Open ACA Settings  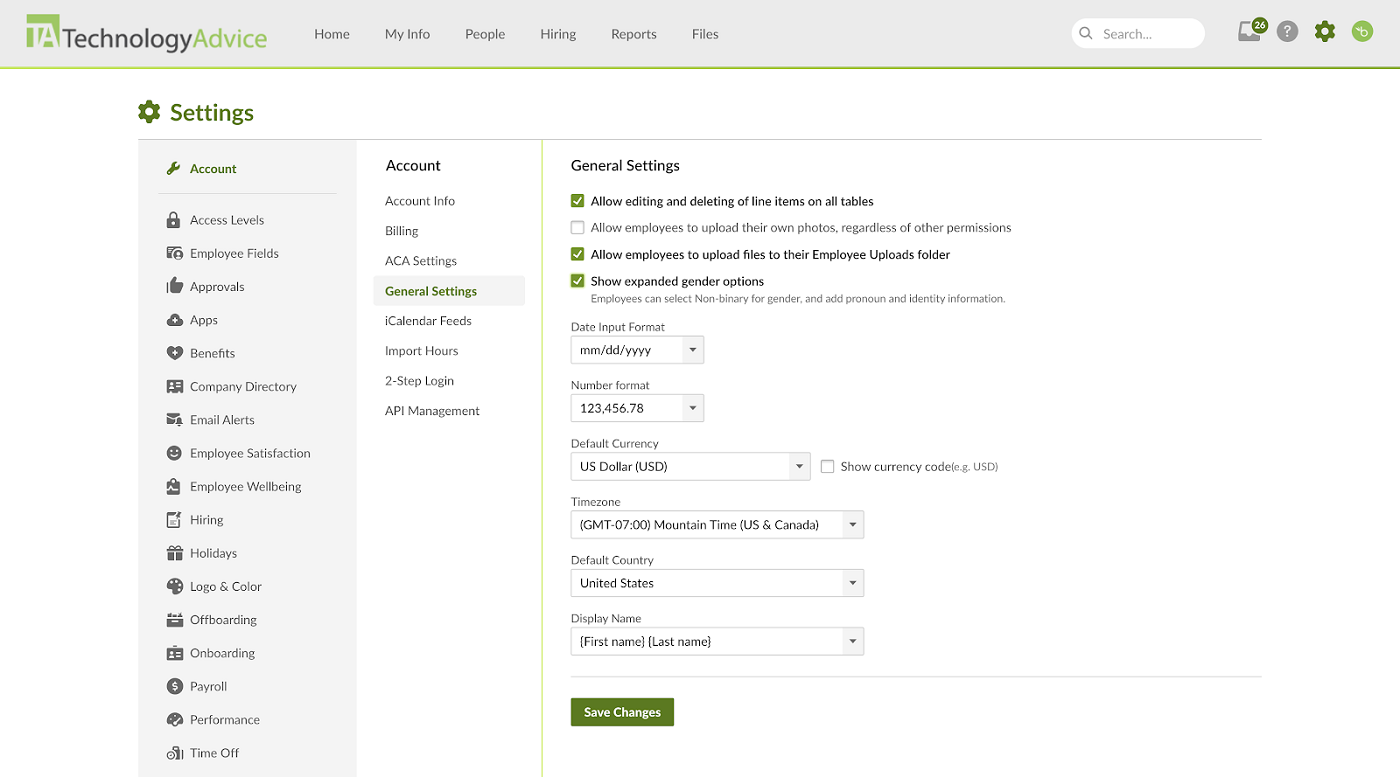tap(421, 261)
